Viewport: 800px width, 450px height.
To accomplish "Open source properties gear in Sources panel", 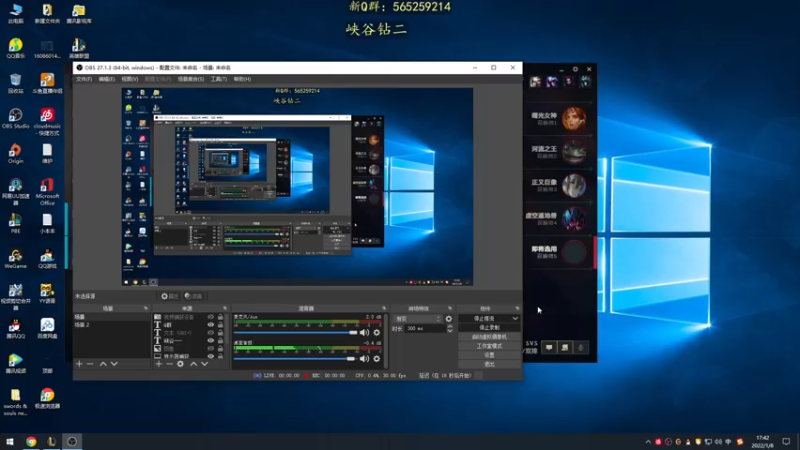I will 181,364.
